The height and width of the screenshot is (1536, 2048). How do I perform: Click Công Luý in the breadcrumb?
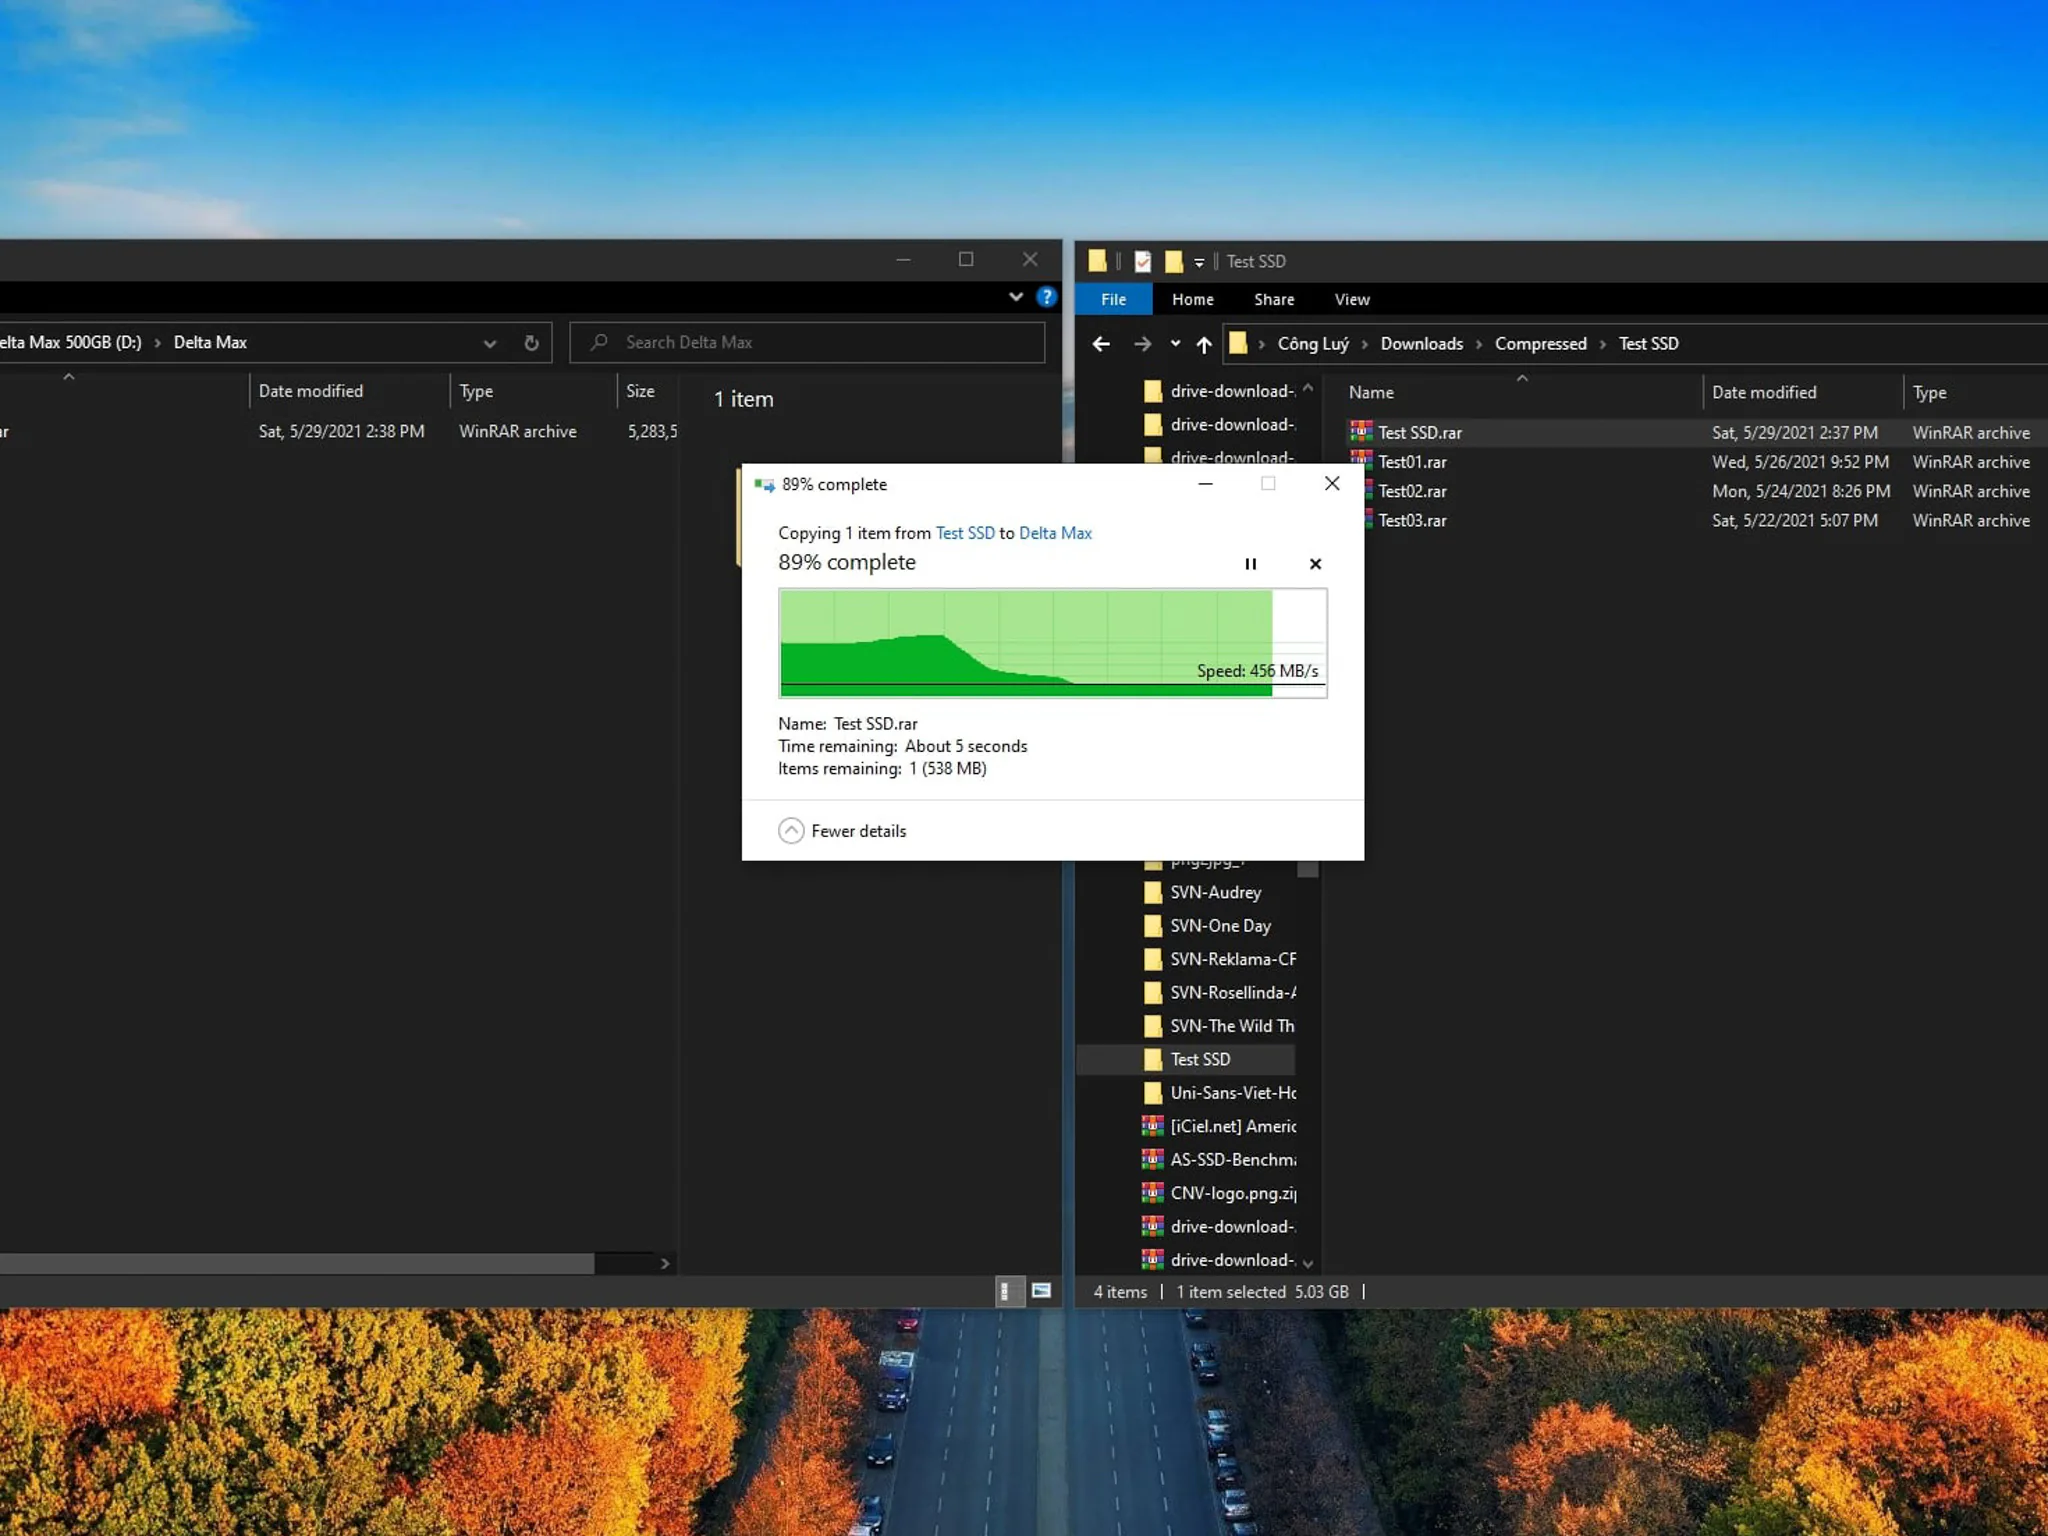[1312, 344]
